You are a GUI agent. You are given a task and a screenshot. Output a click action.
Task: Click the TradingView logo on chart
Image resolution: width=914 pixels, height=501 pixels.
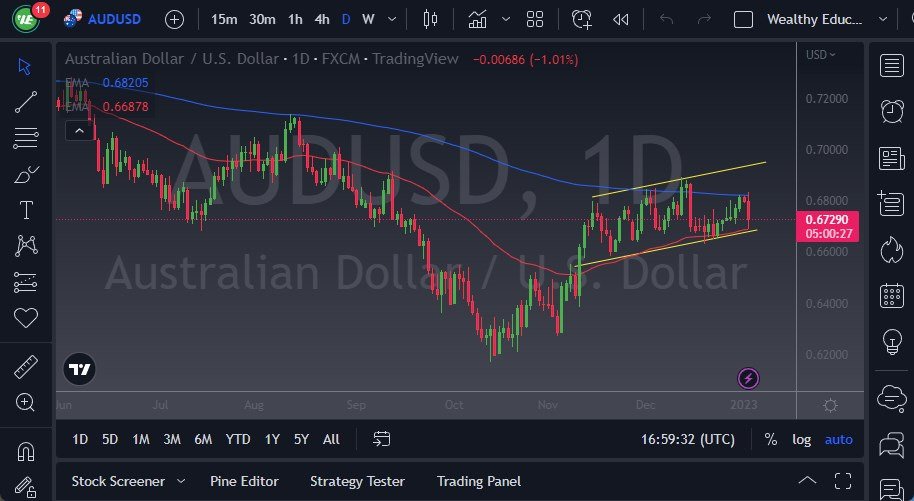tap(79, 369)
